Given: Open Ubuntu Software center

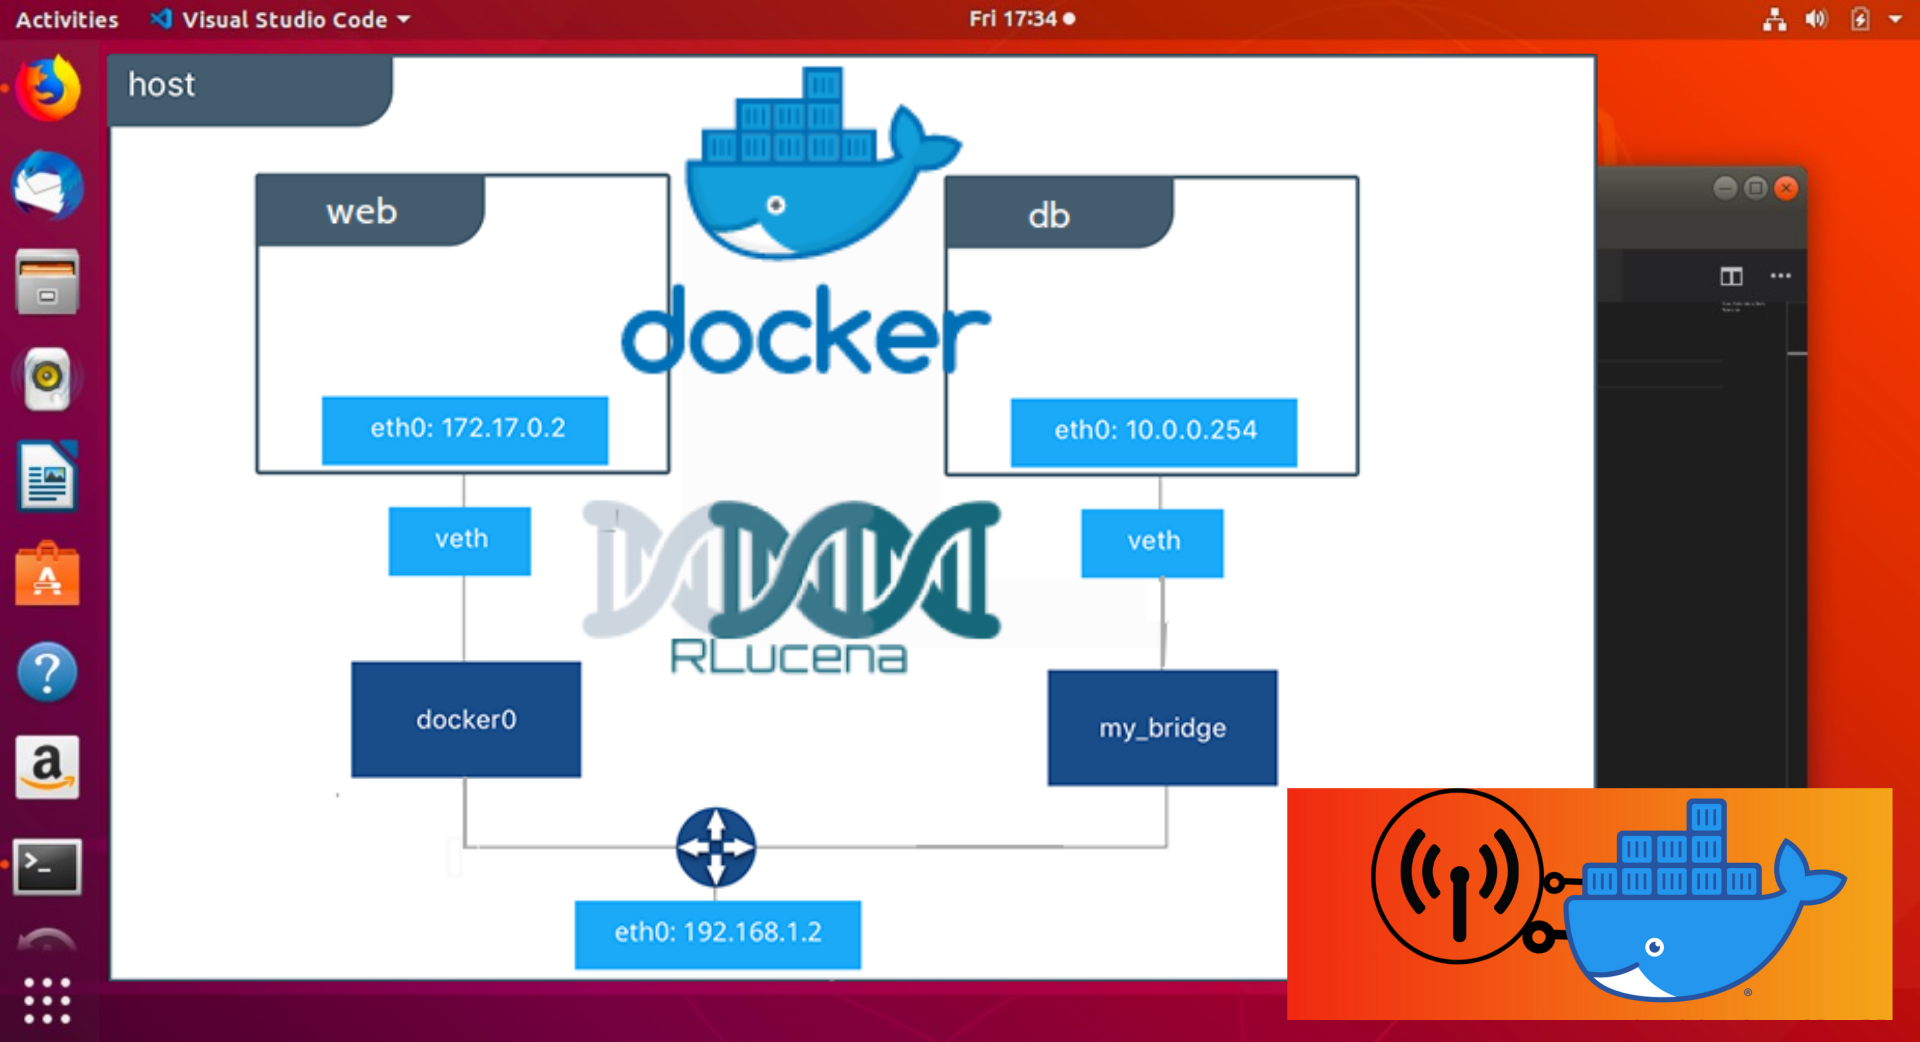Looking at the screenshot, I should tap(47, 573).
